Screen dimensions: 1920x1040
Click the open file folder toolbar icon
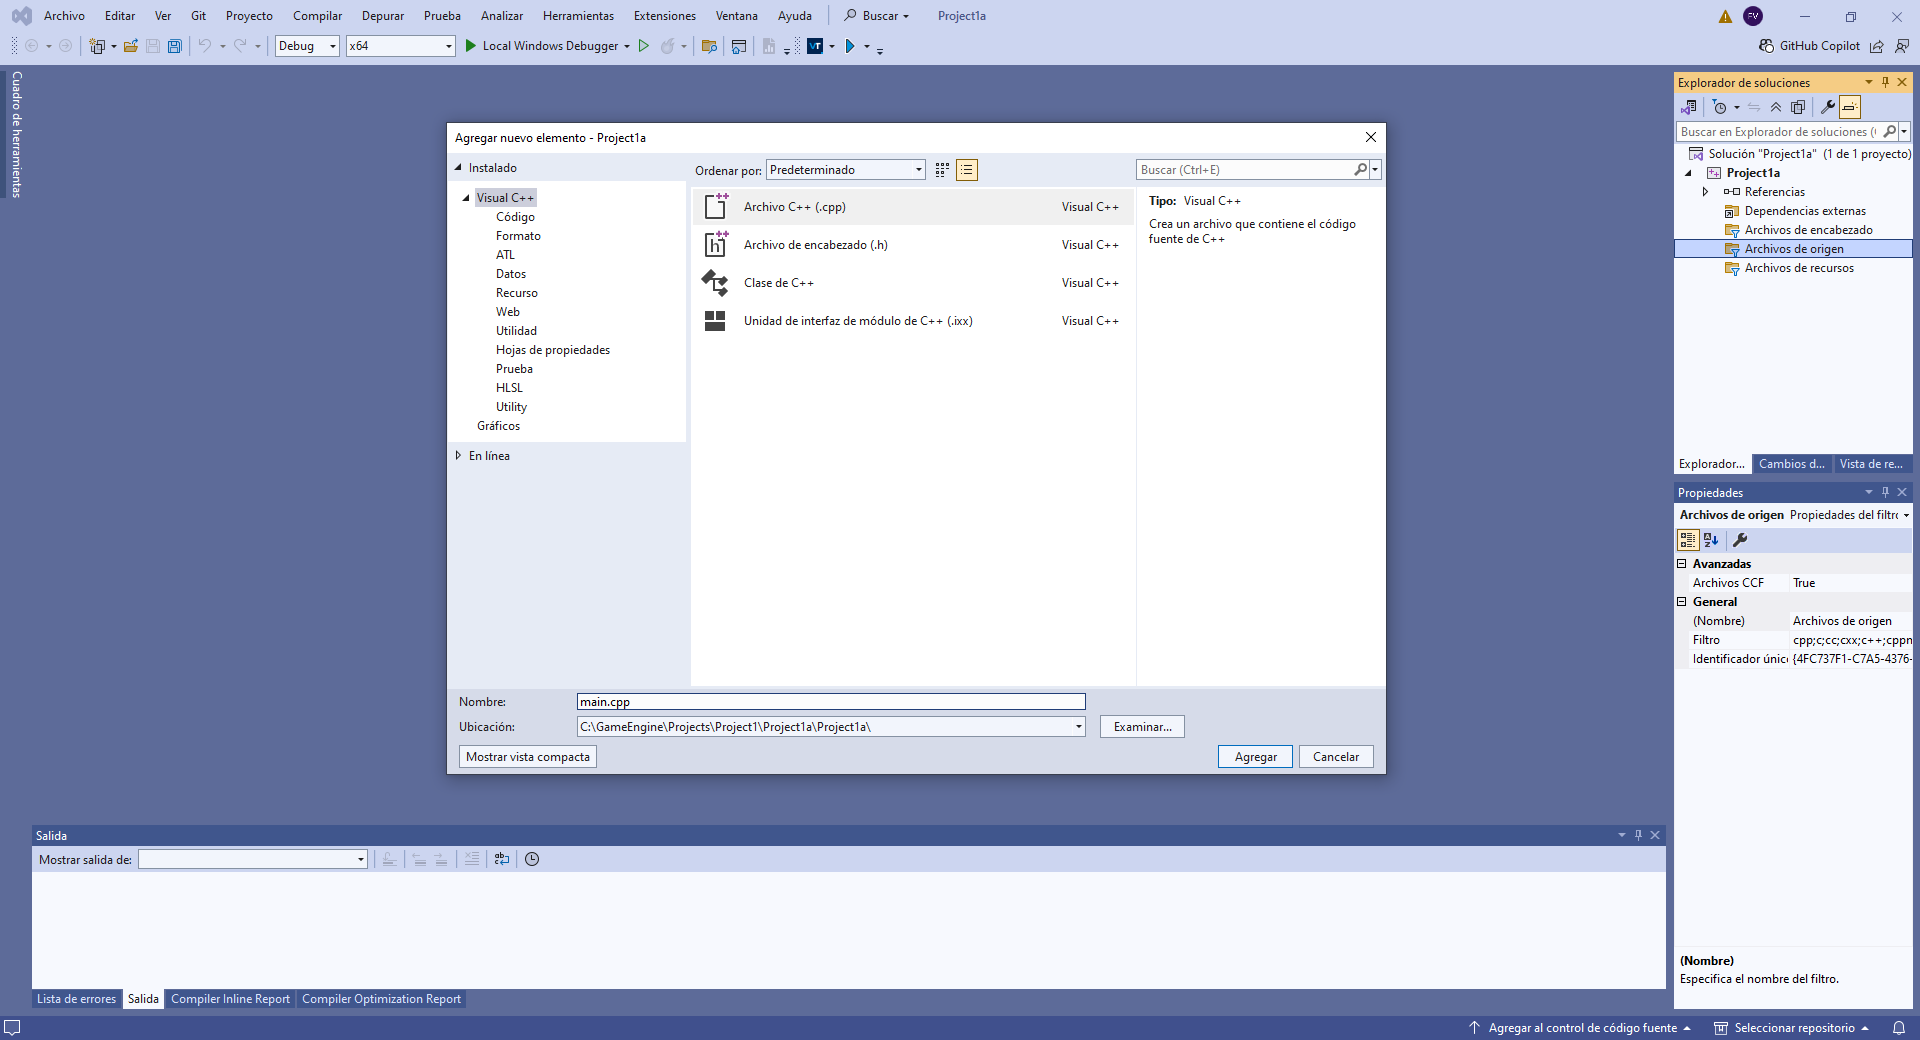tap(130, 46)
